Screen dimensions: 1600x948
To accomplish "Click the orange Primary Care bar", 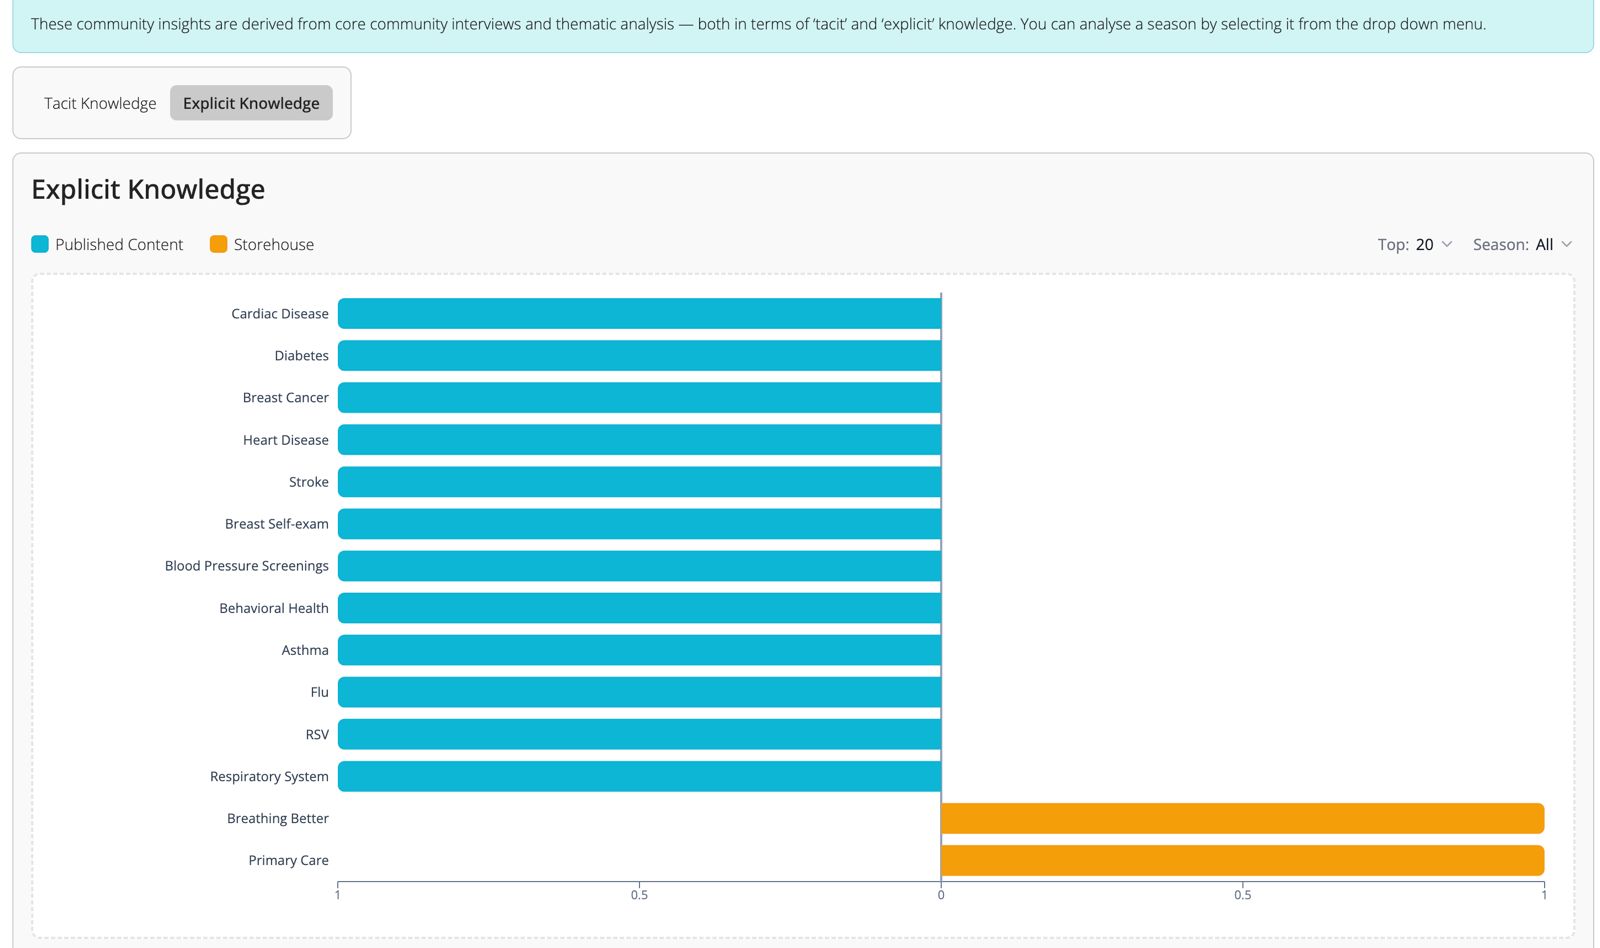I will point(1243,860).
